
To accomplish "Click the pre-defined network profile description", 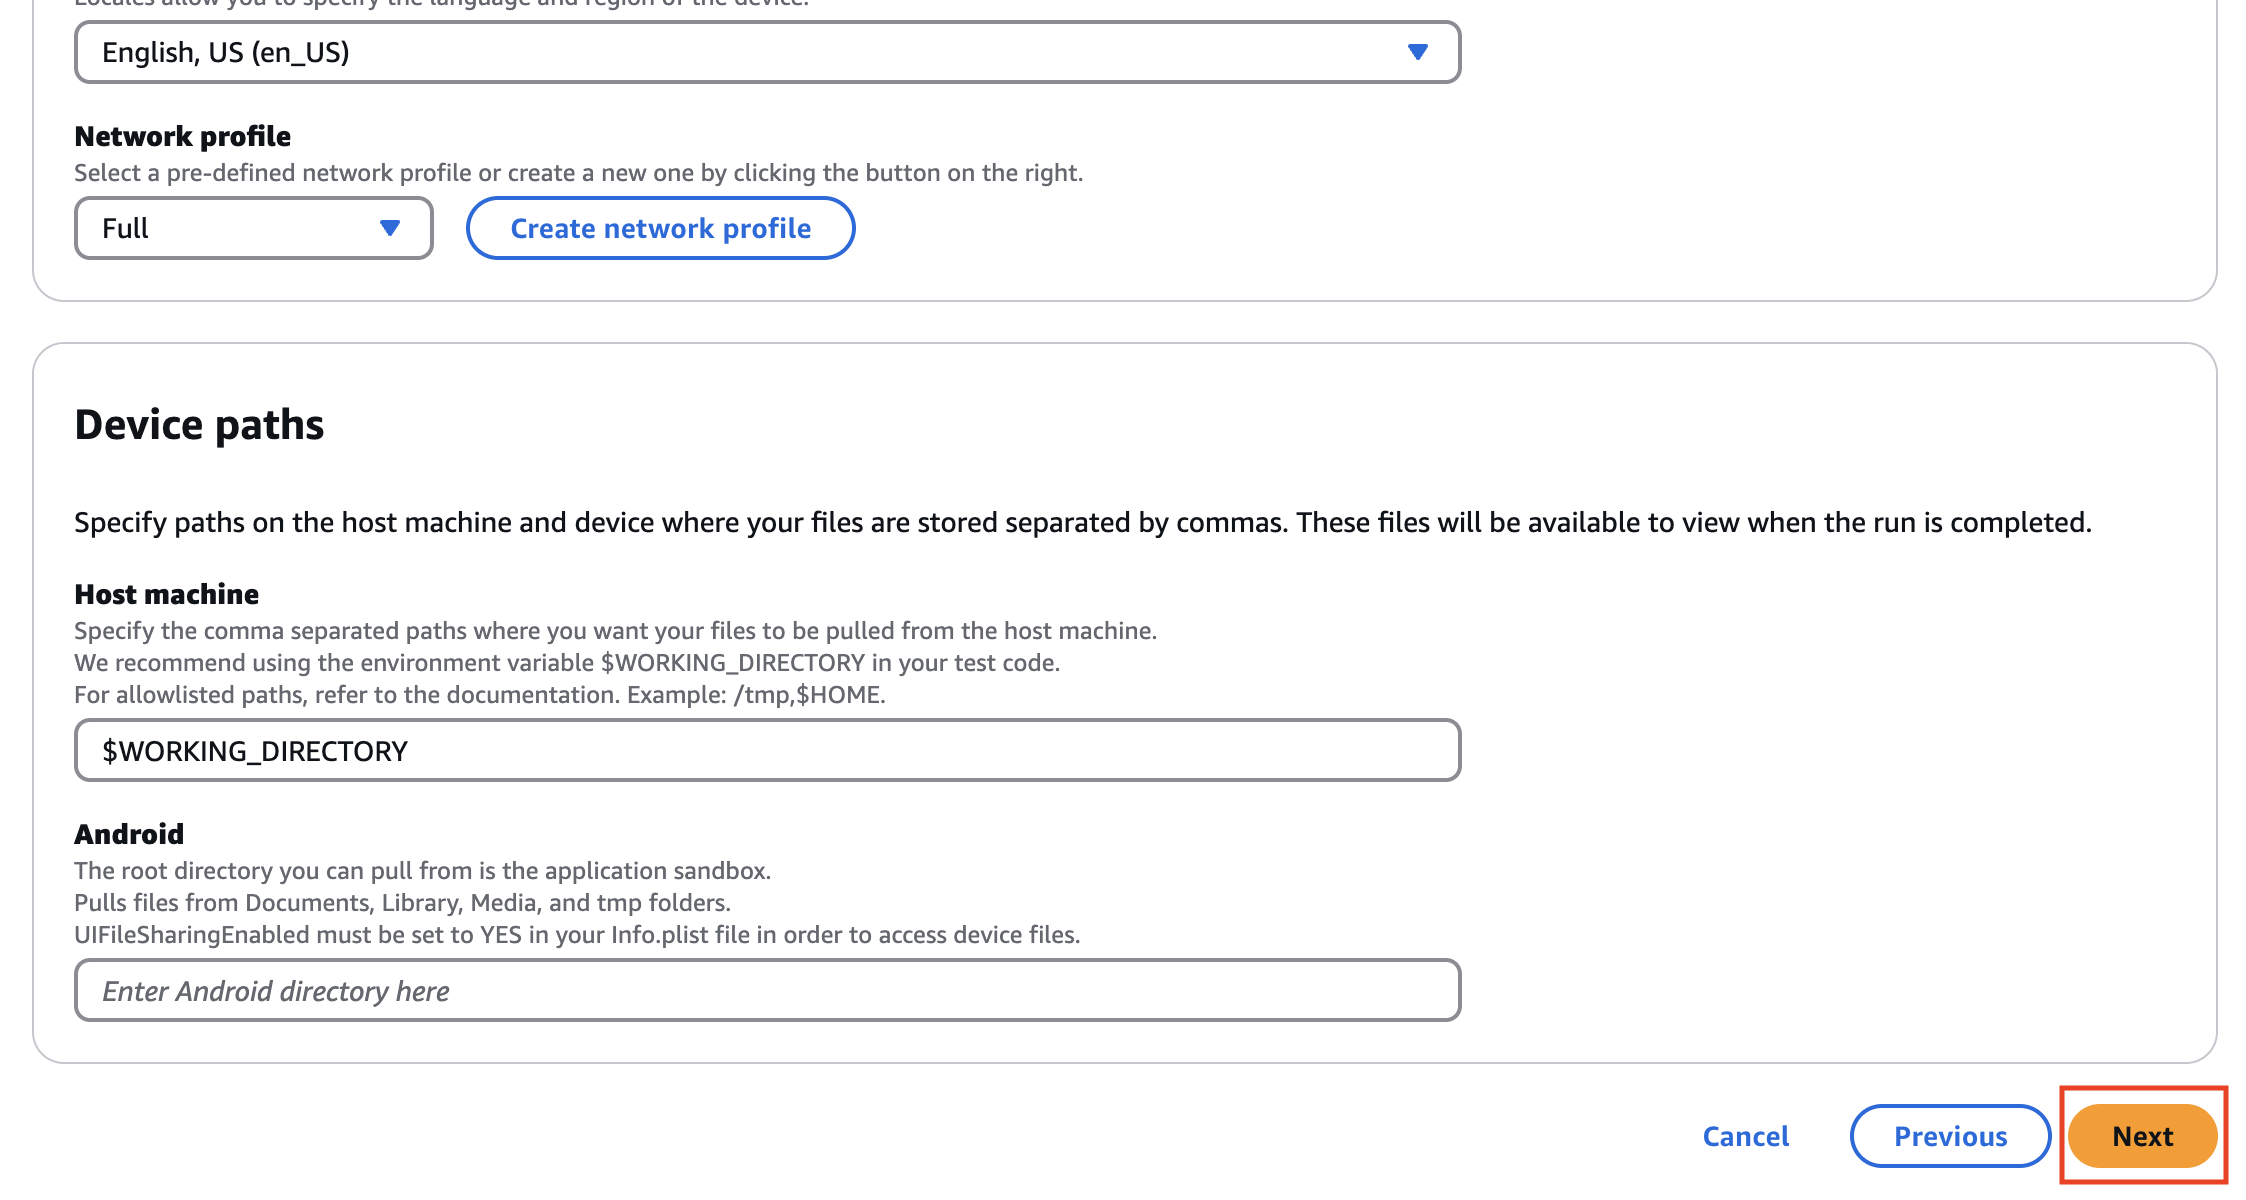I will click(x=579, y=173).
